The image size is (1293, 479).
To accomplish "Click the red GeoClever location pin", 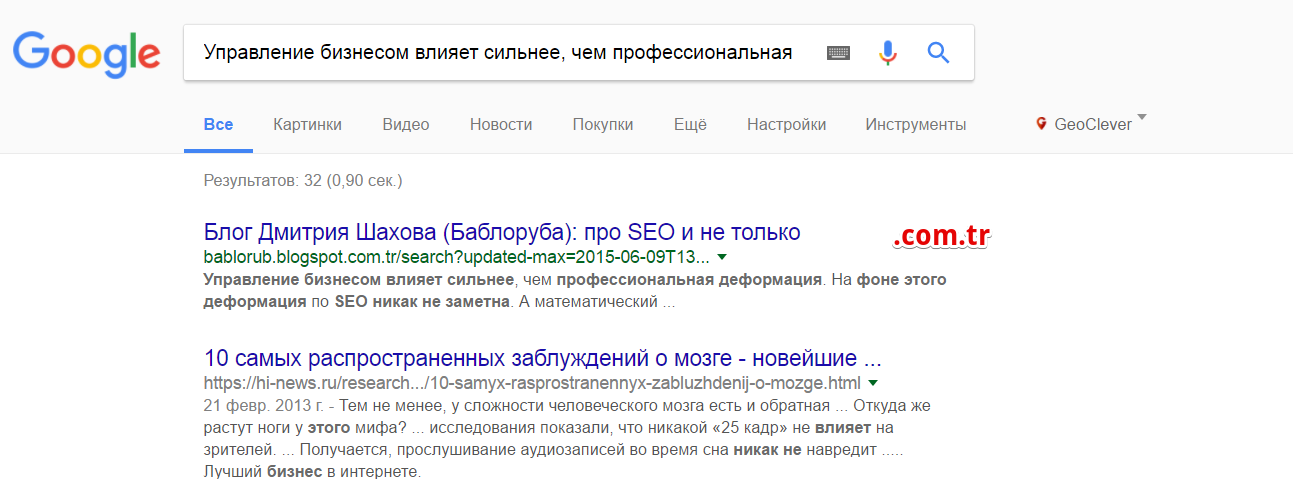I will [1042, 124].
